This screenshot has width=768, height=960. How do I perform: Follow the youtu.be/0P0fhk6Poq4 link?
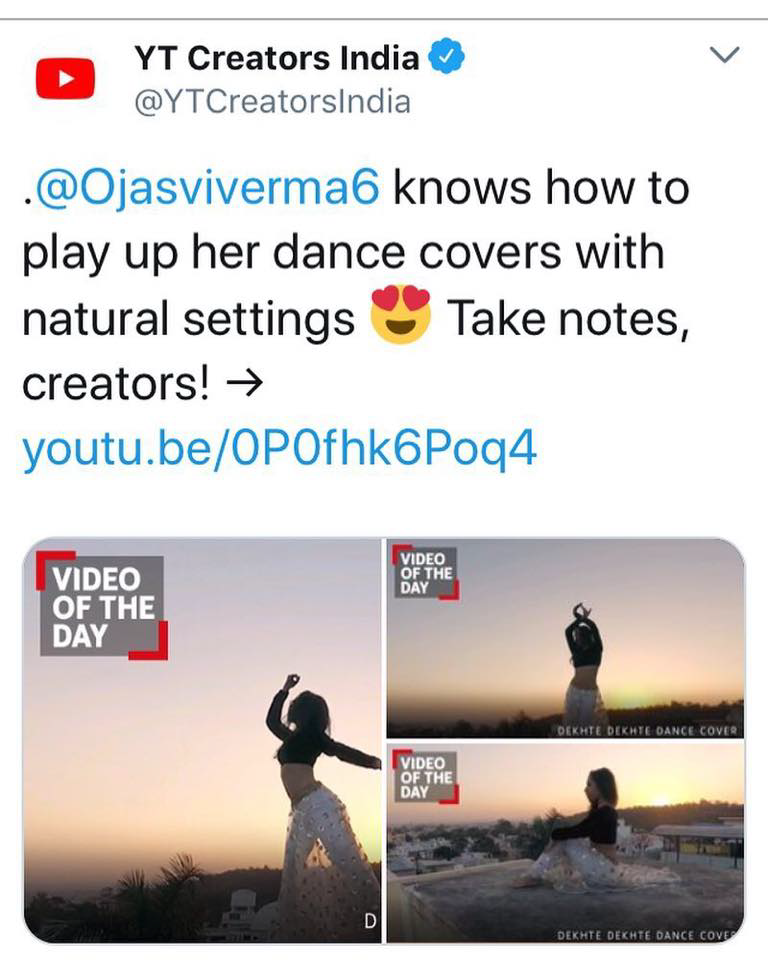coord(279,450)
